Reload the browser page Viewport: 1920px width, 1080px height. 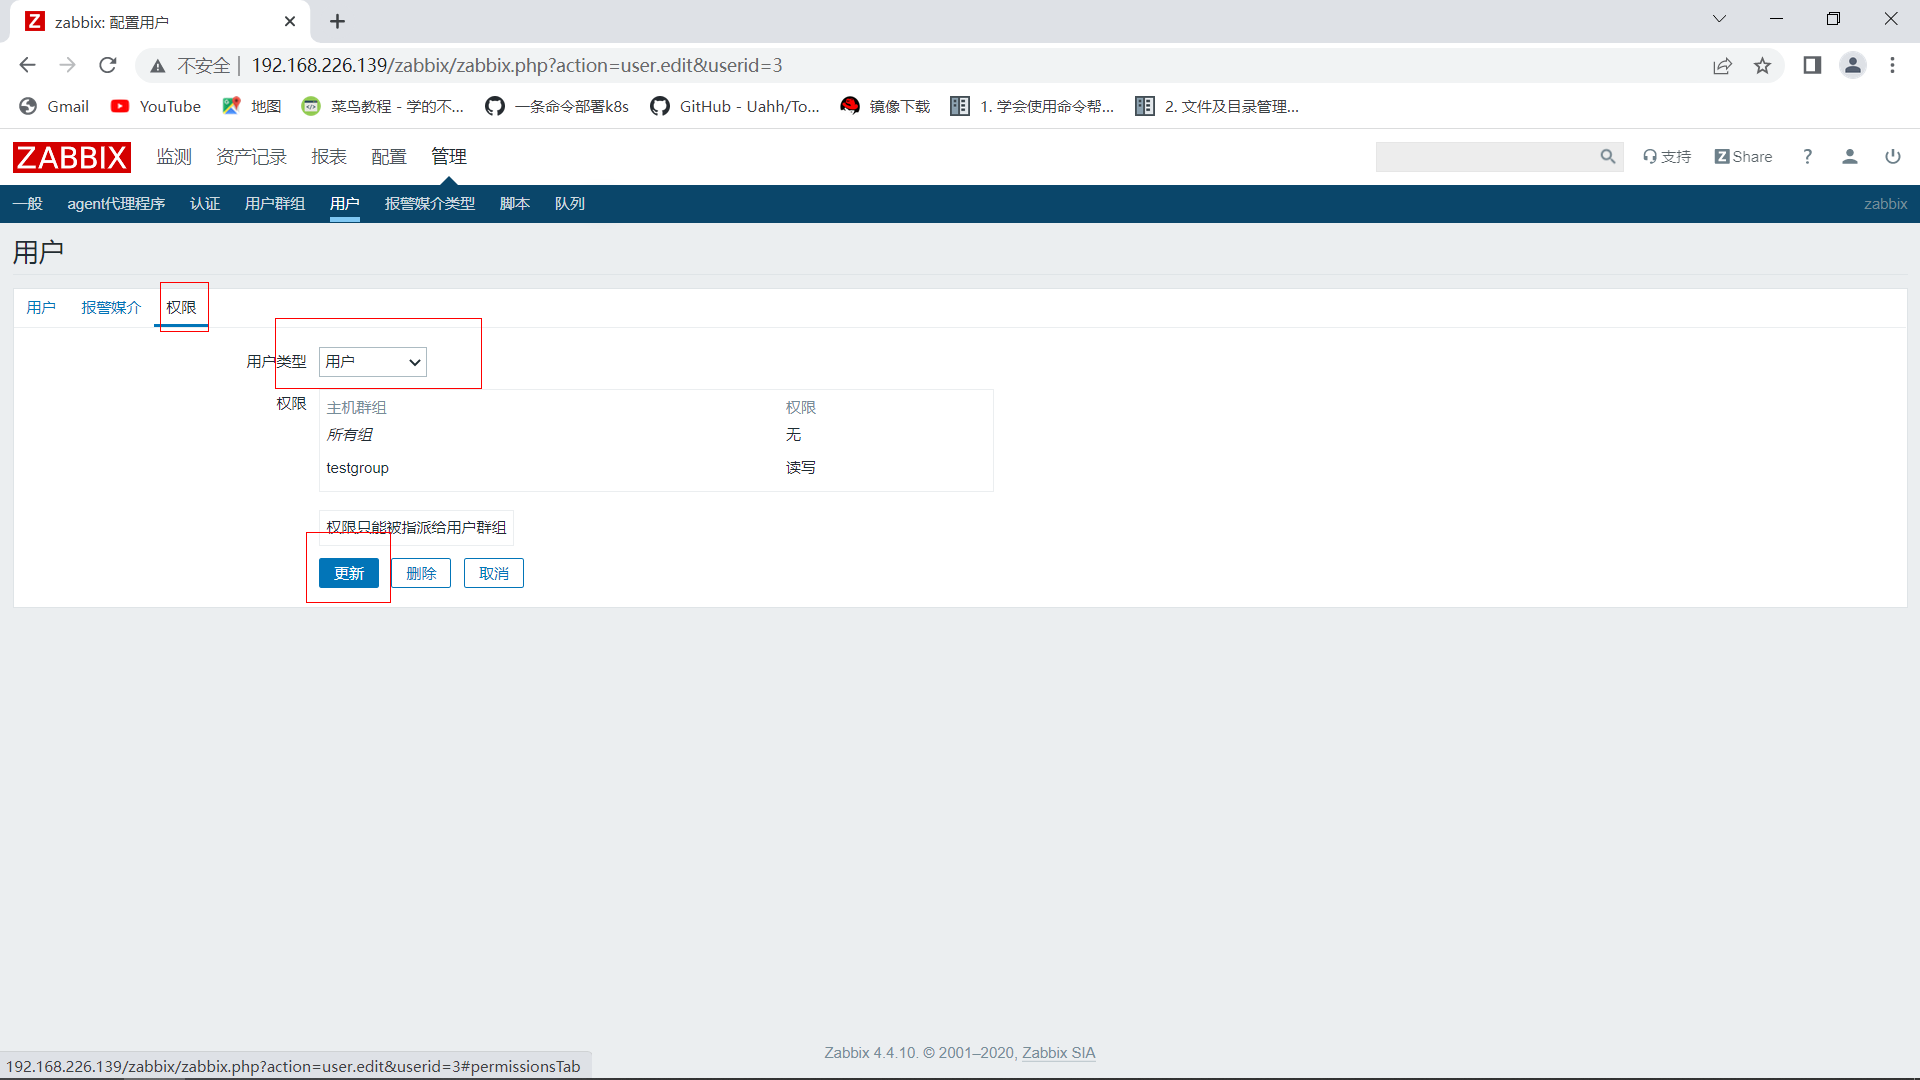(x=108, y=66)
